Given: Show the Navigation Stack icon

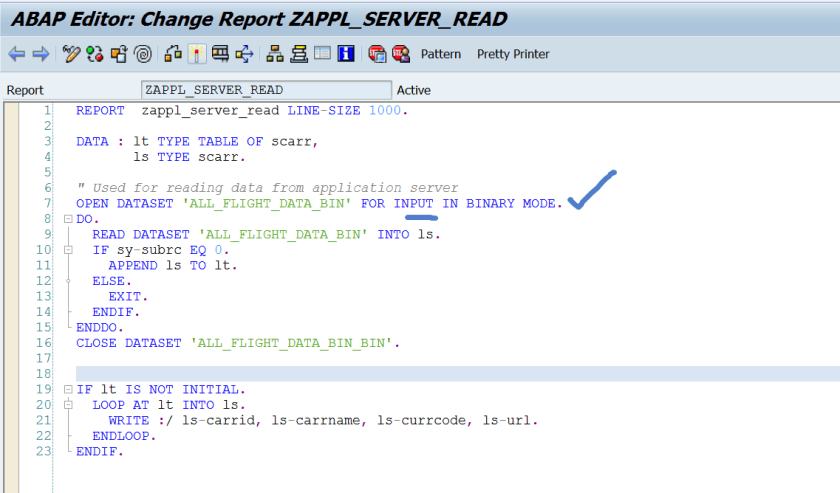Looking at the screenshot, I should (299, 54).
